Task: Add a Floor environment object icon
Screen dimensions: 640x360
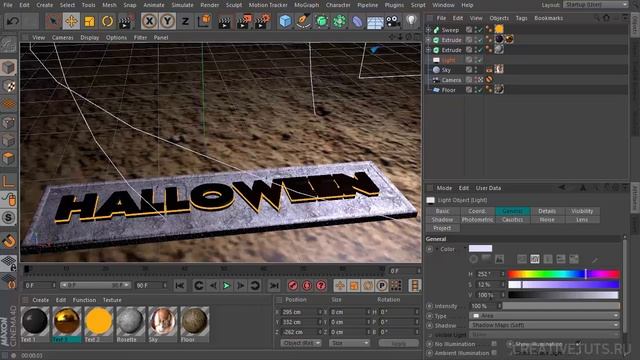Action: click(375, 21)
